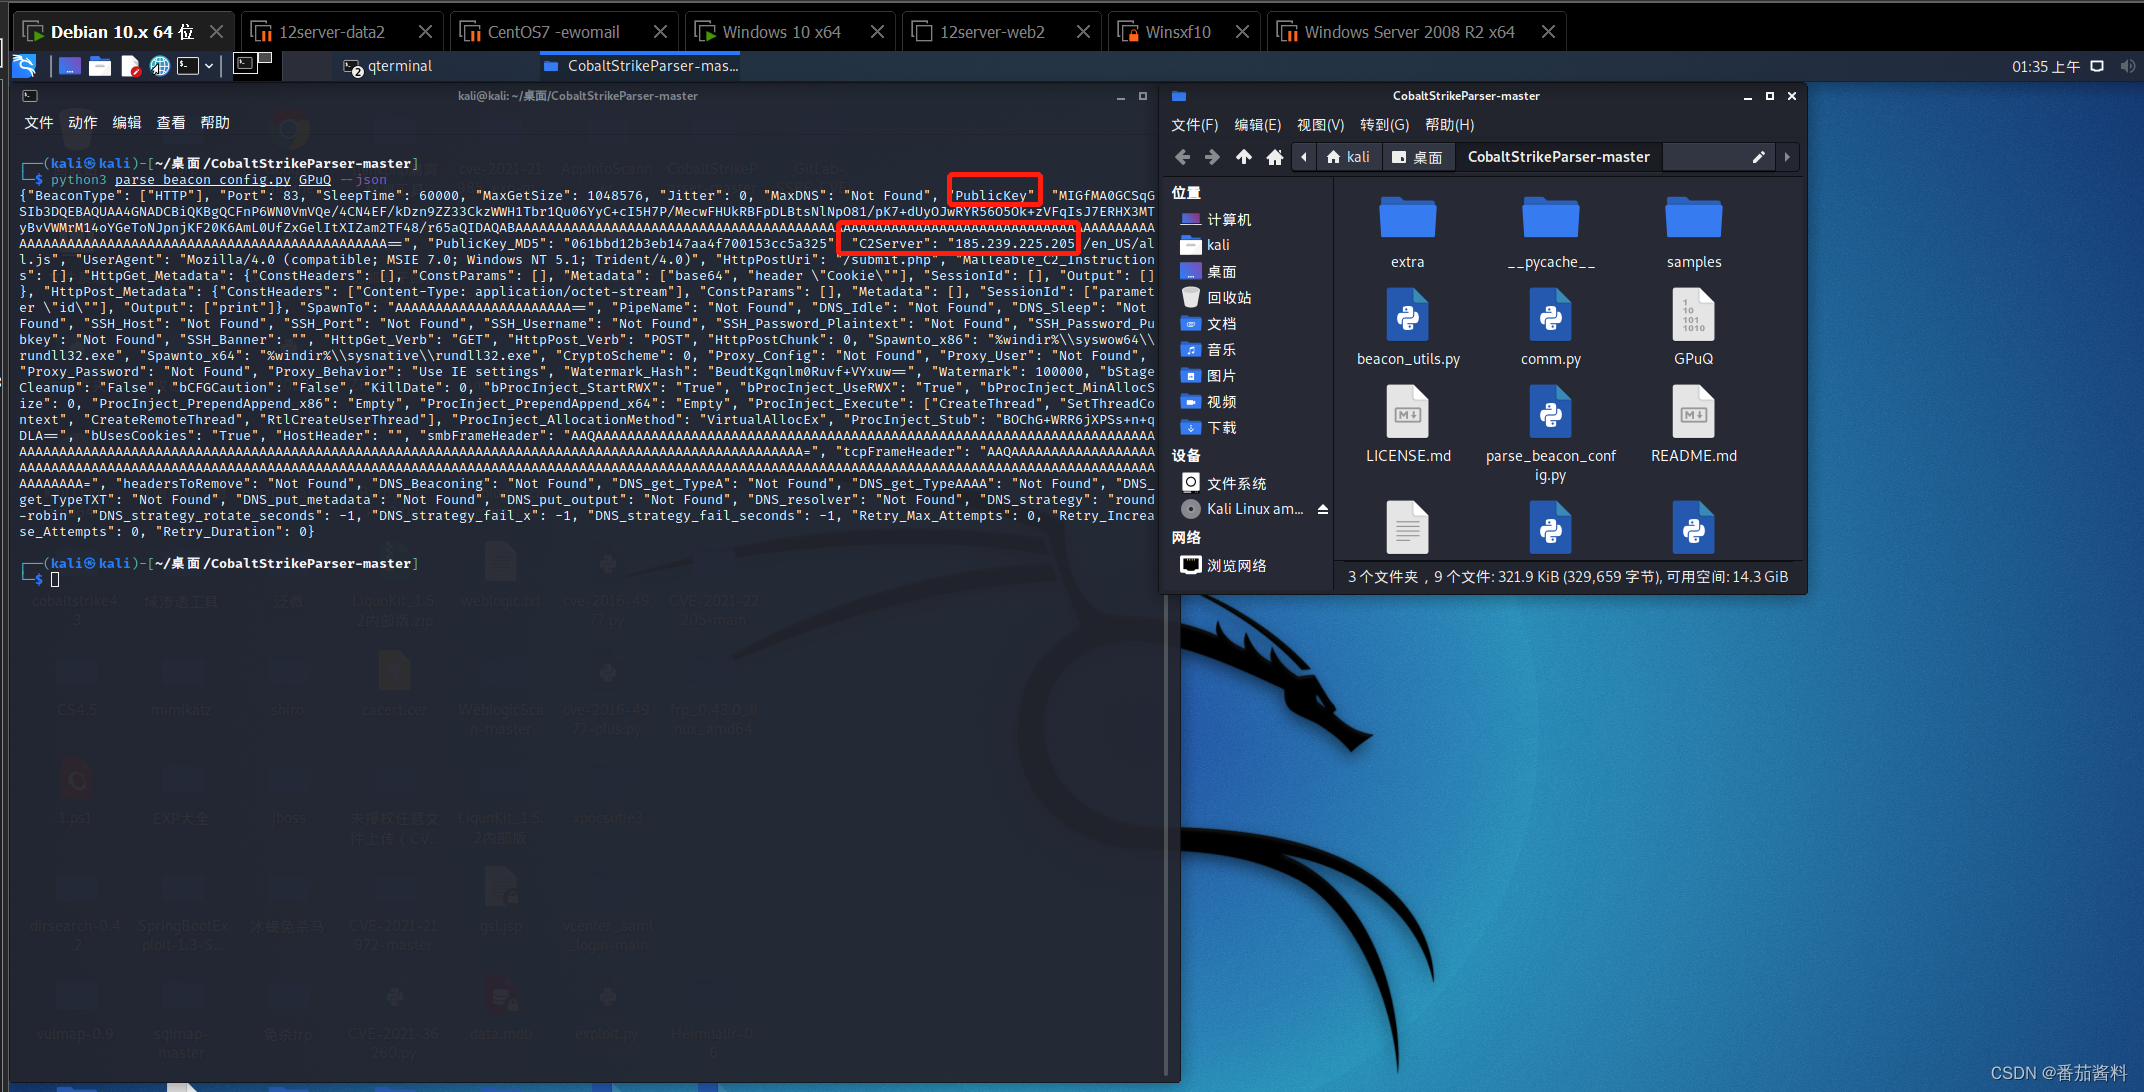Open the file manager launcher in panel
2144x1092 pixels.
100,66
